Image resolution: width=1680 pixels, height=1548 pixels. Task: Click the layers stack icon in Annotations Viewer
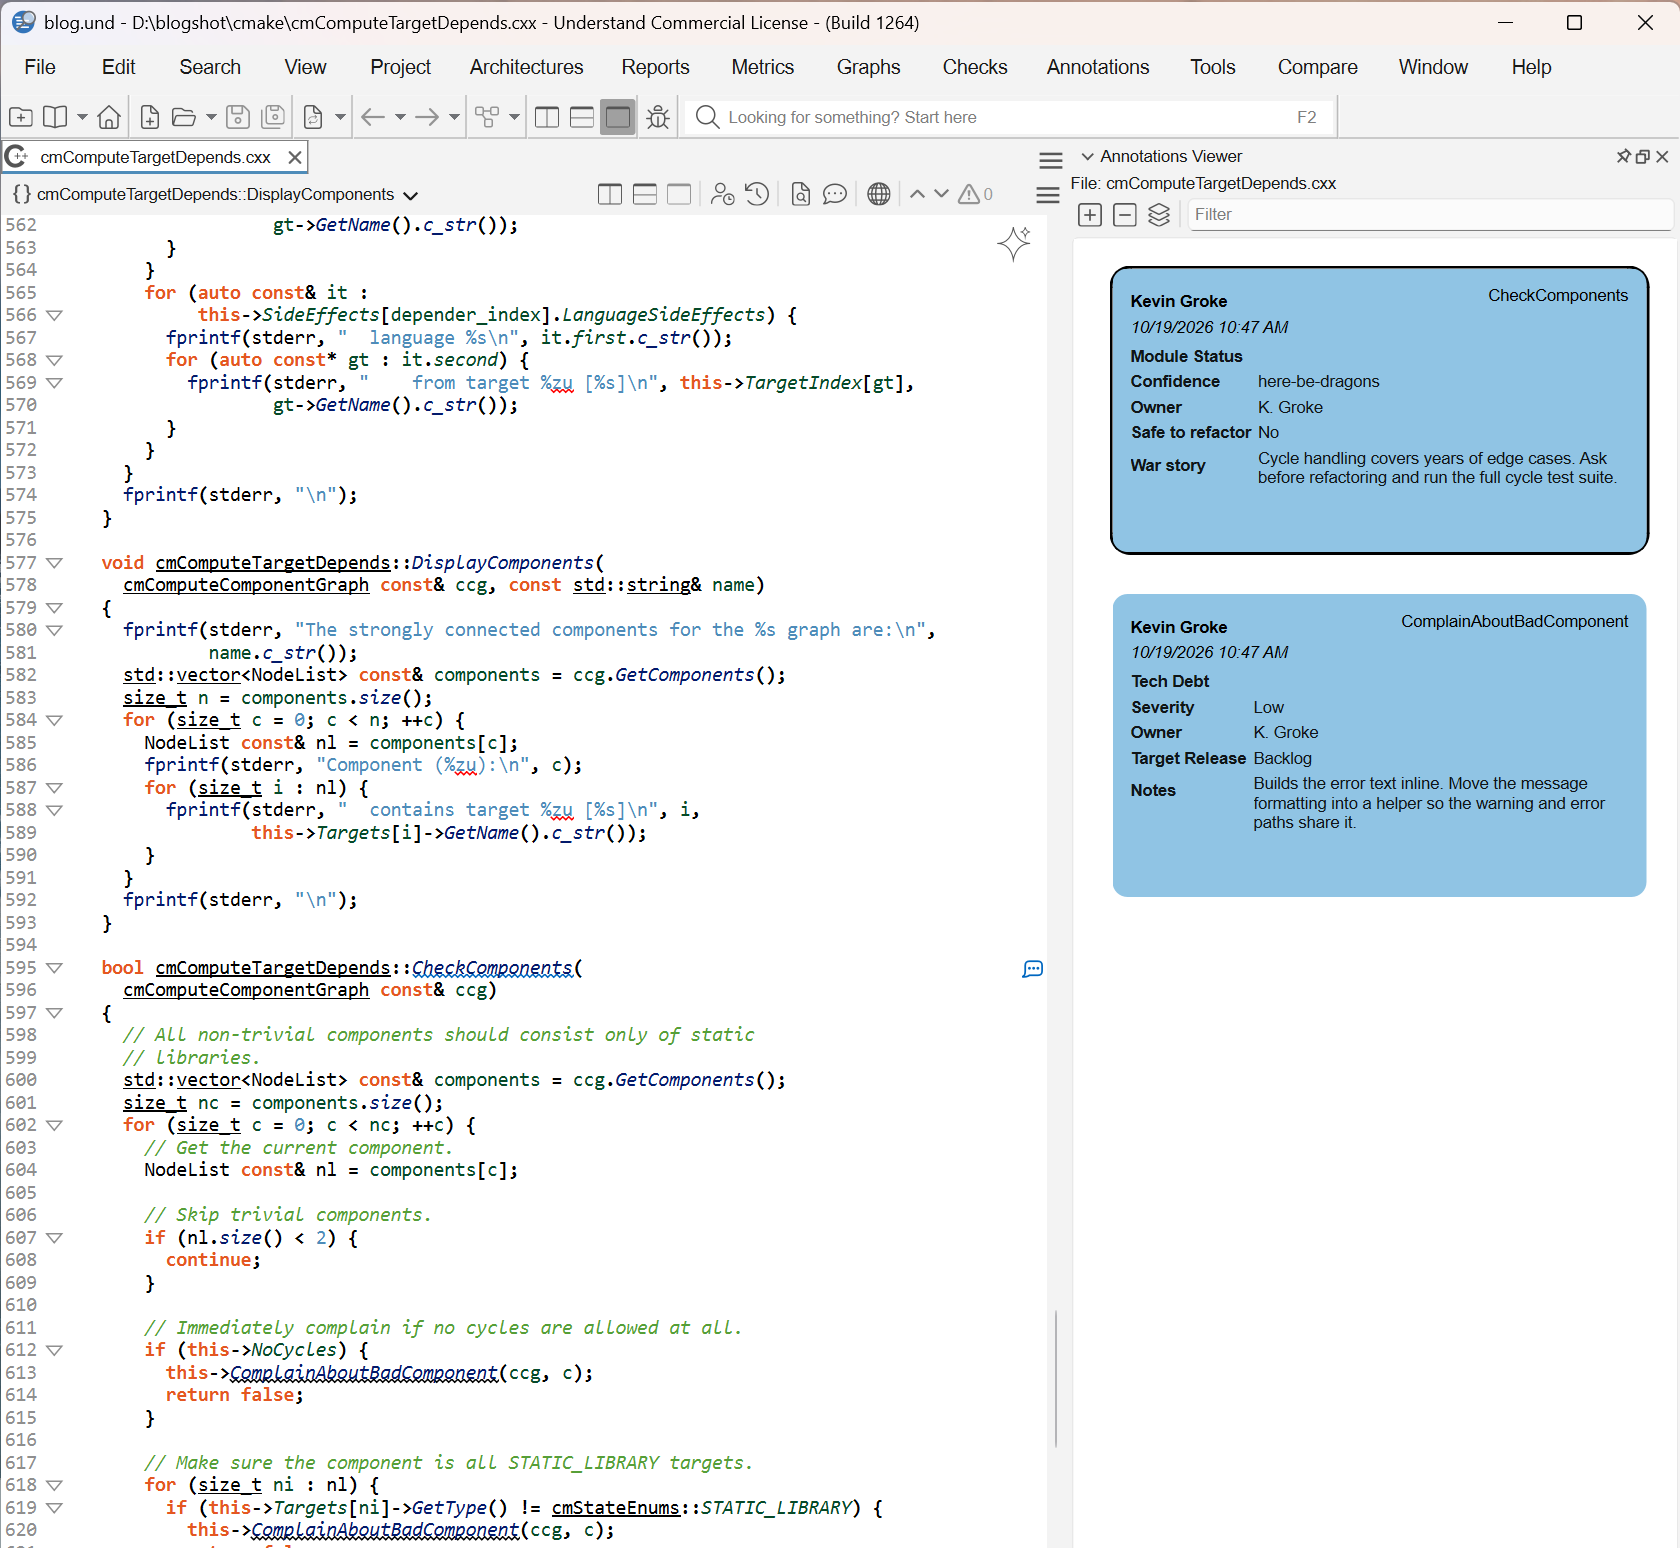coord(1159,215)
